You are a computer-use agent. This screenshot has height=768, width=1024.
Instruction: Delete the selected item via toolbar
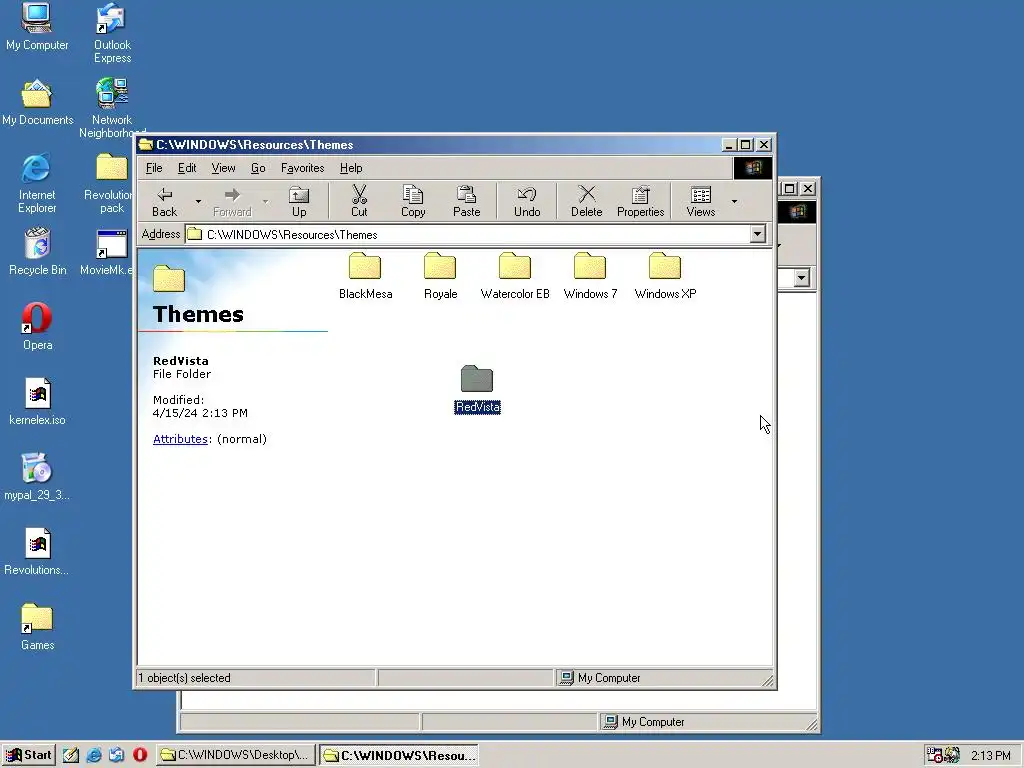[586, 201]
